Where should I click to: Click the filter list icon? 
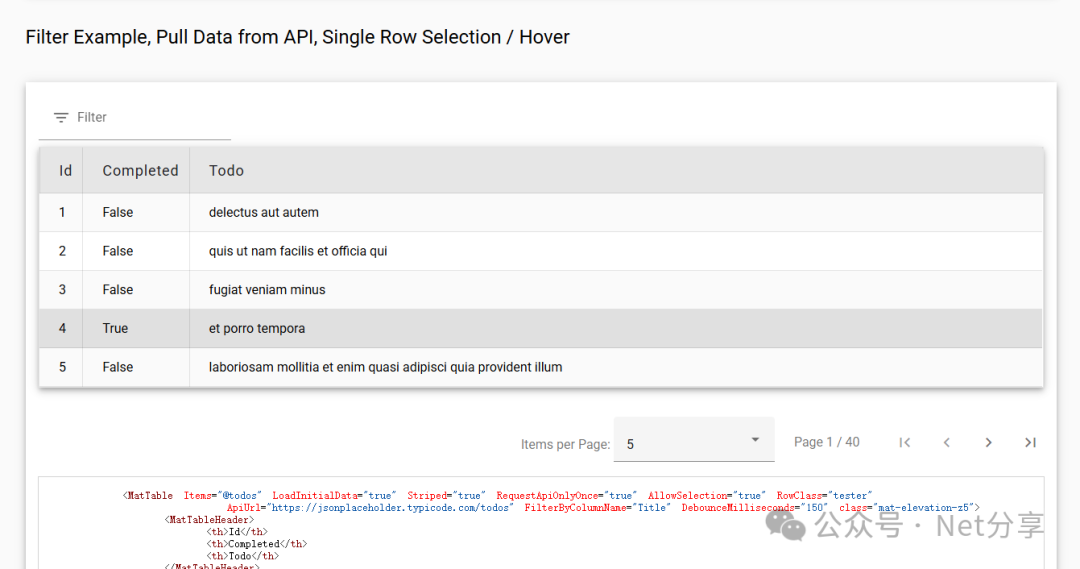pyautogui.click(x=61, y=118)
